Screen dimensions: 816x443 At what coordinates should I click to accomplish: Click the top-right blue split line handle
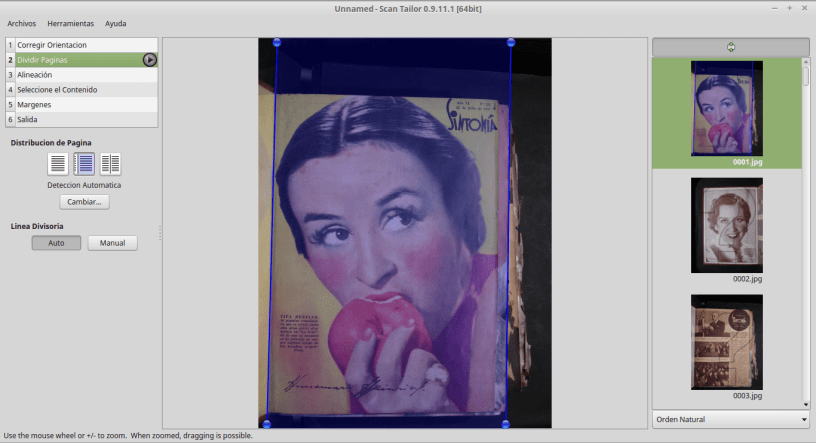coord(511,42)
